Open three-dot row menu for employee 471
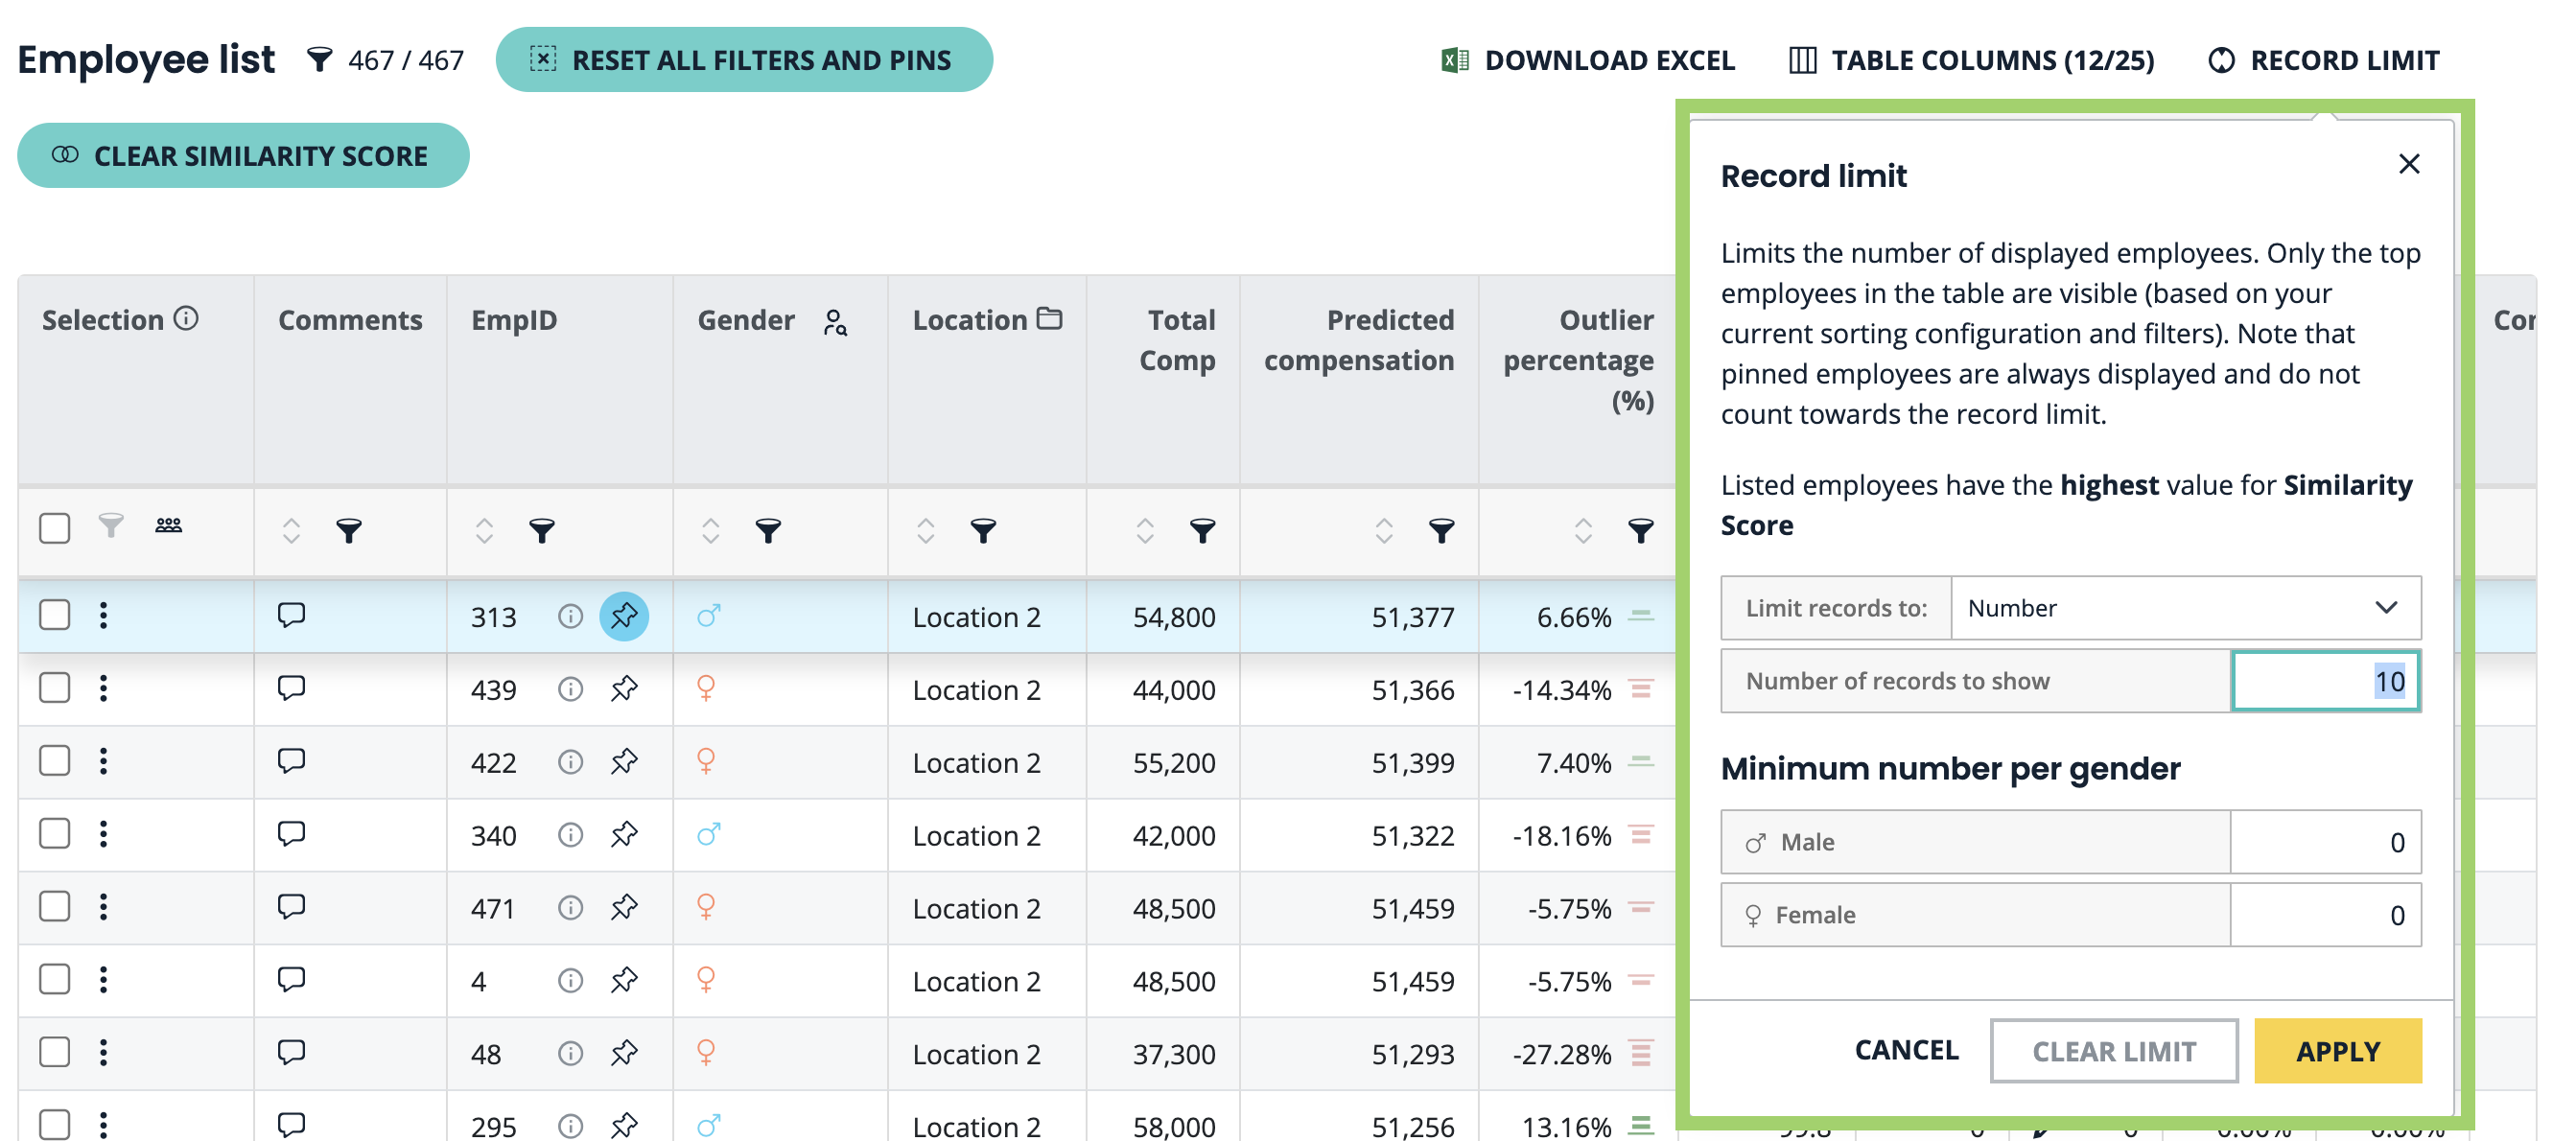 click(x=103, y=907)
